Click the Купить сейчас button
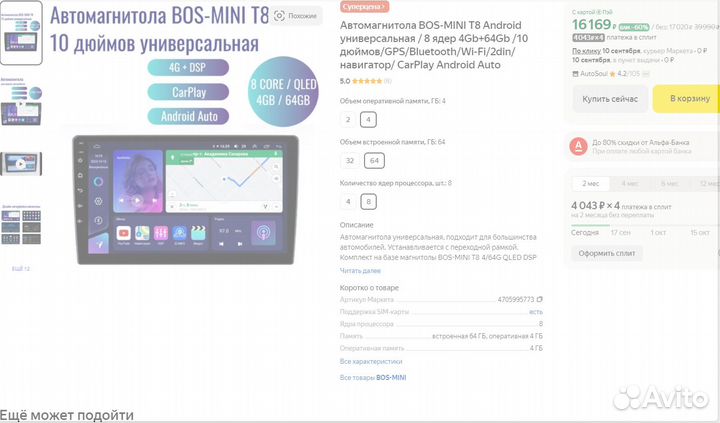This screenshot has width=720, height=423. 610,99
